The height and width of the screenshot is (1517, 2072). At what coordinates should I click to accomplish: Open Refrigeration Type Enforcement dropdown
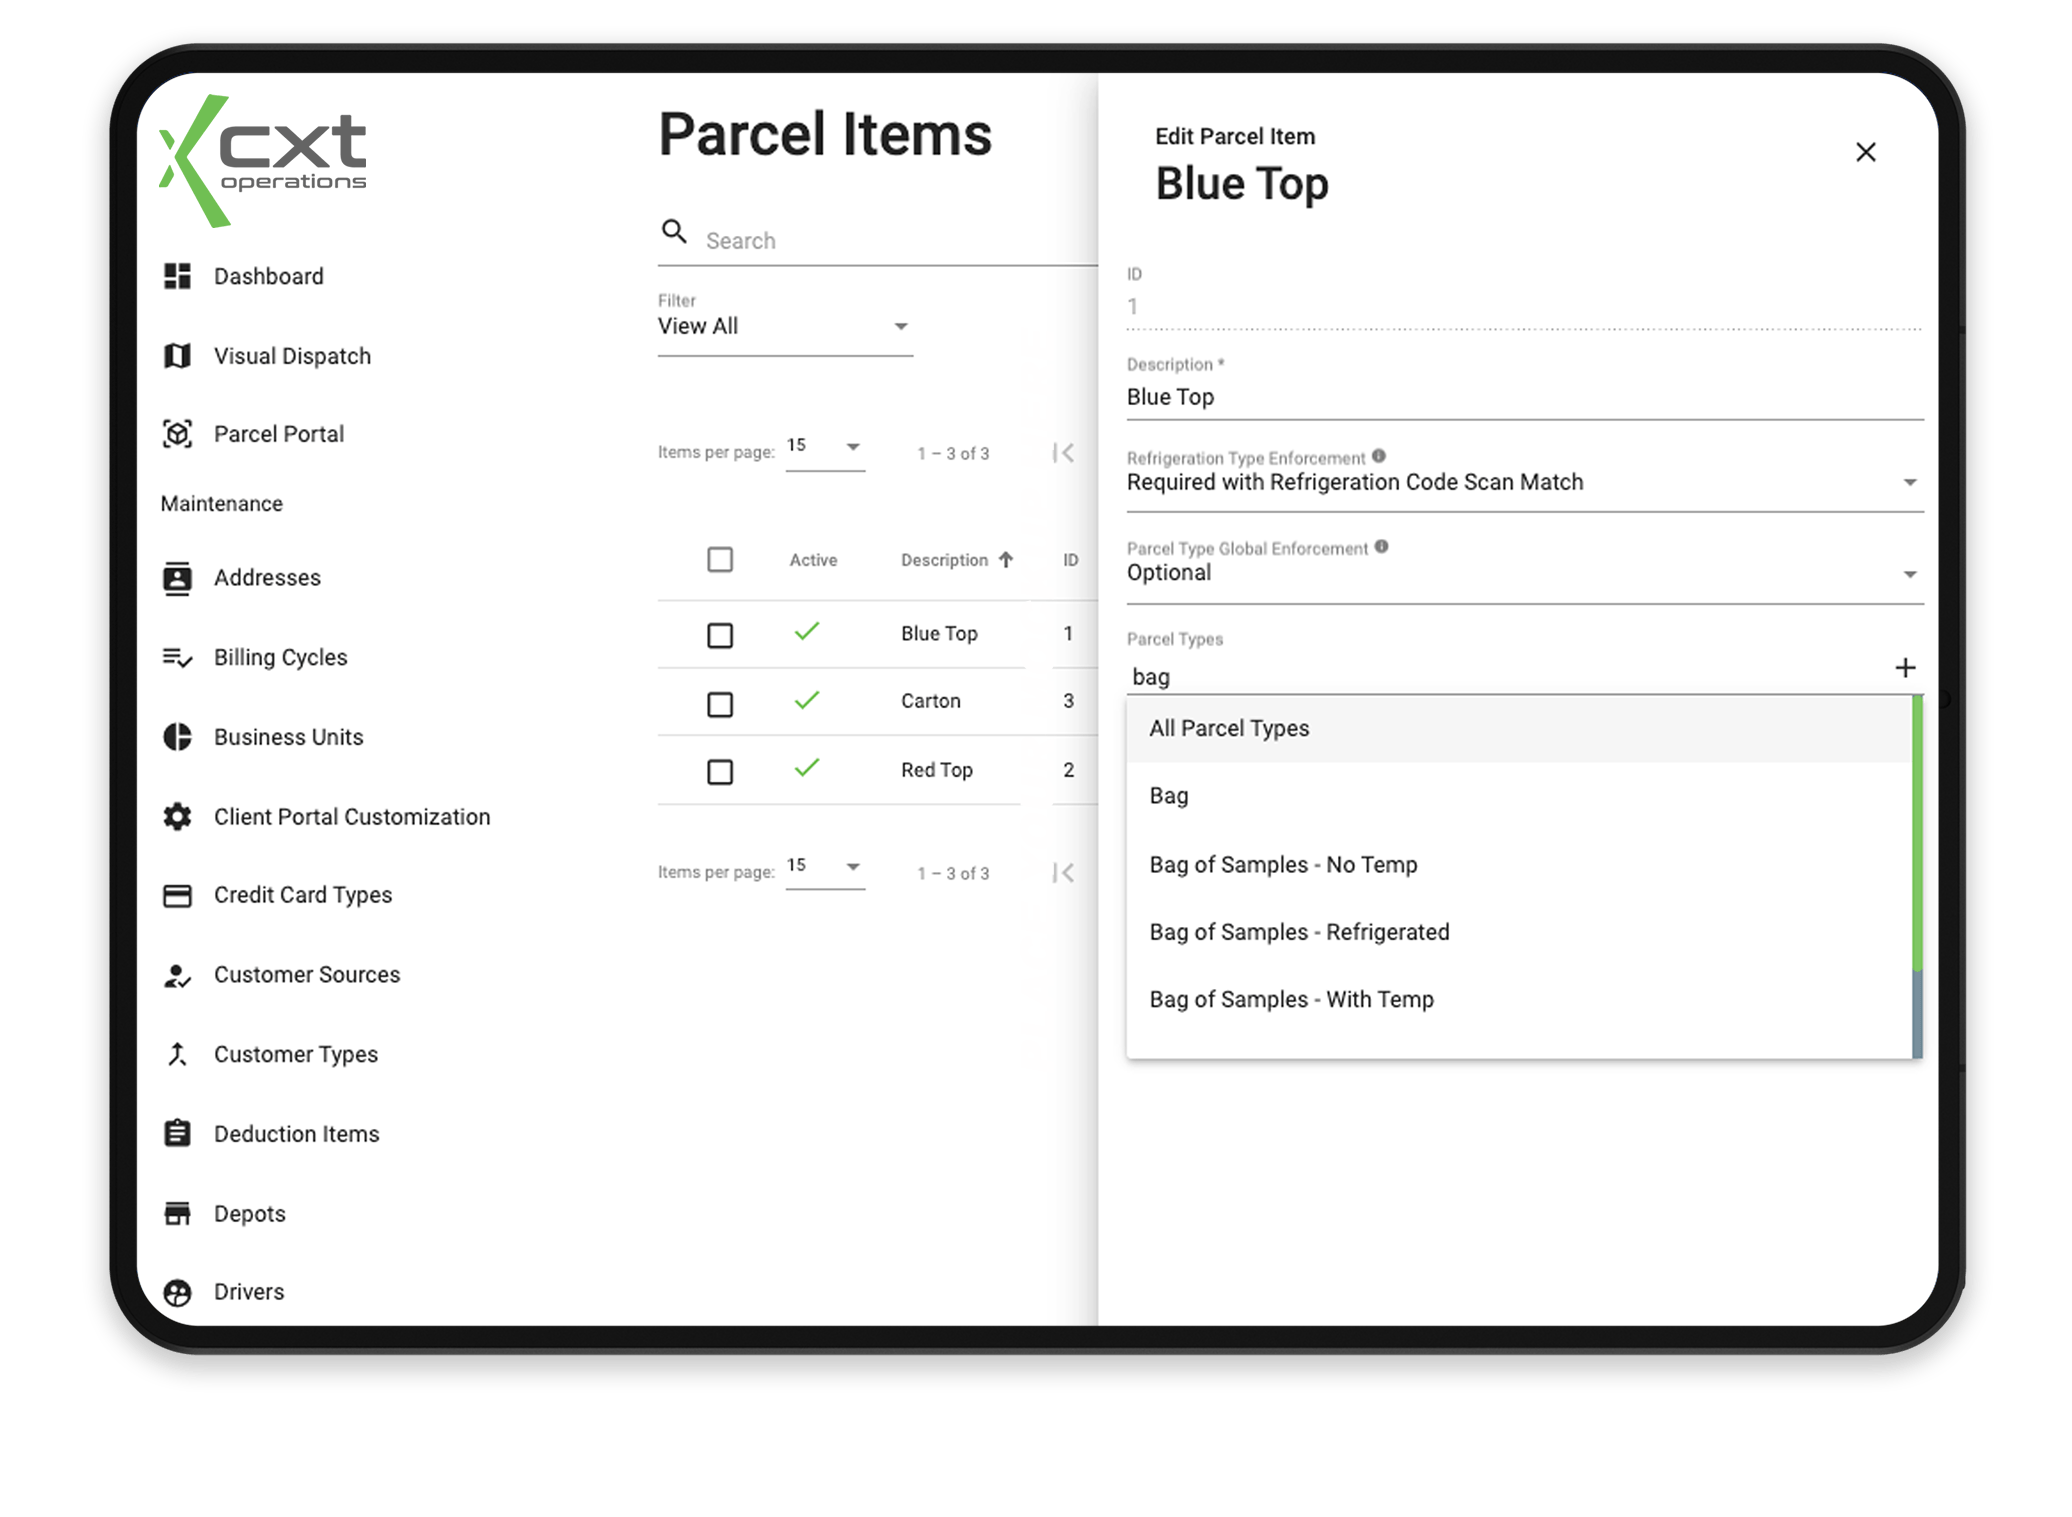(1524, 482)
